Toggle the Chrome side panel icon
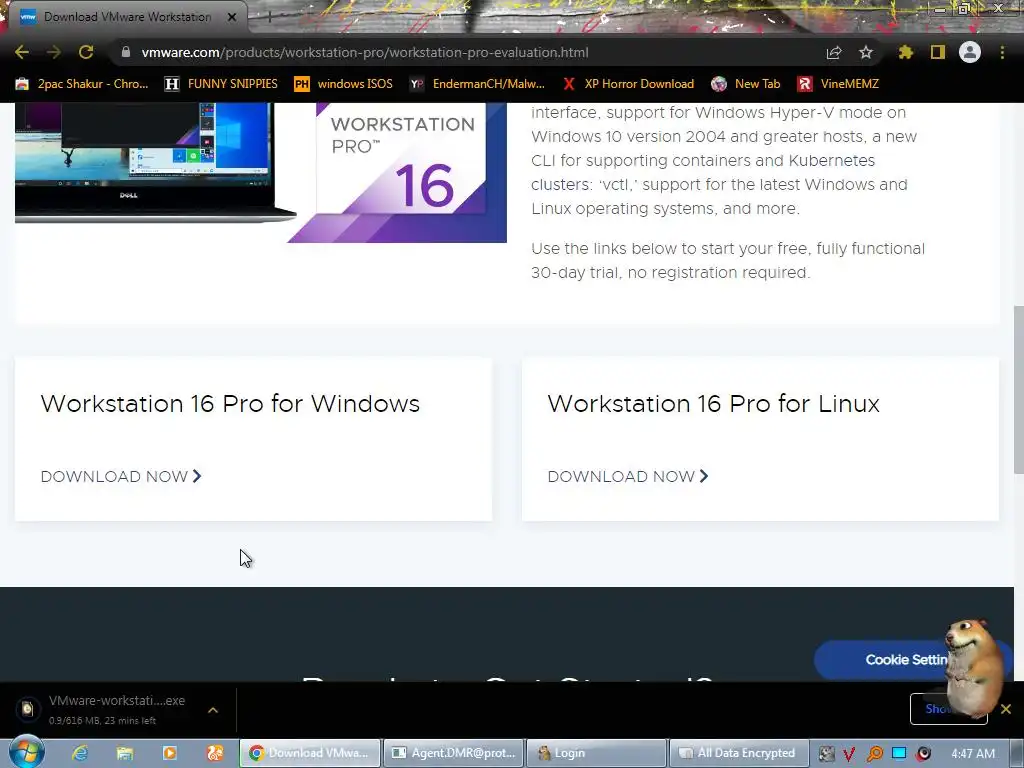 point(938,52)
